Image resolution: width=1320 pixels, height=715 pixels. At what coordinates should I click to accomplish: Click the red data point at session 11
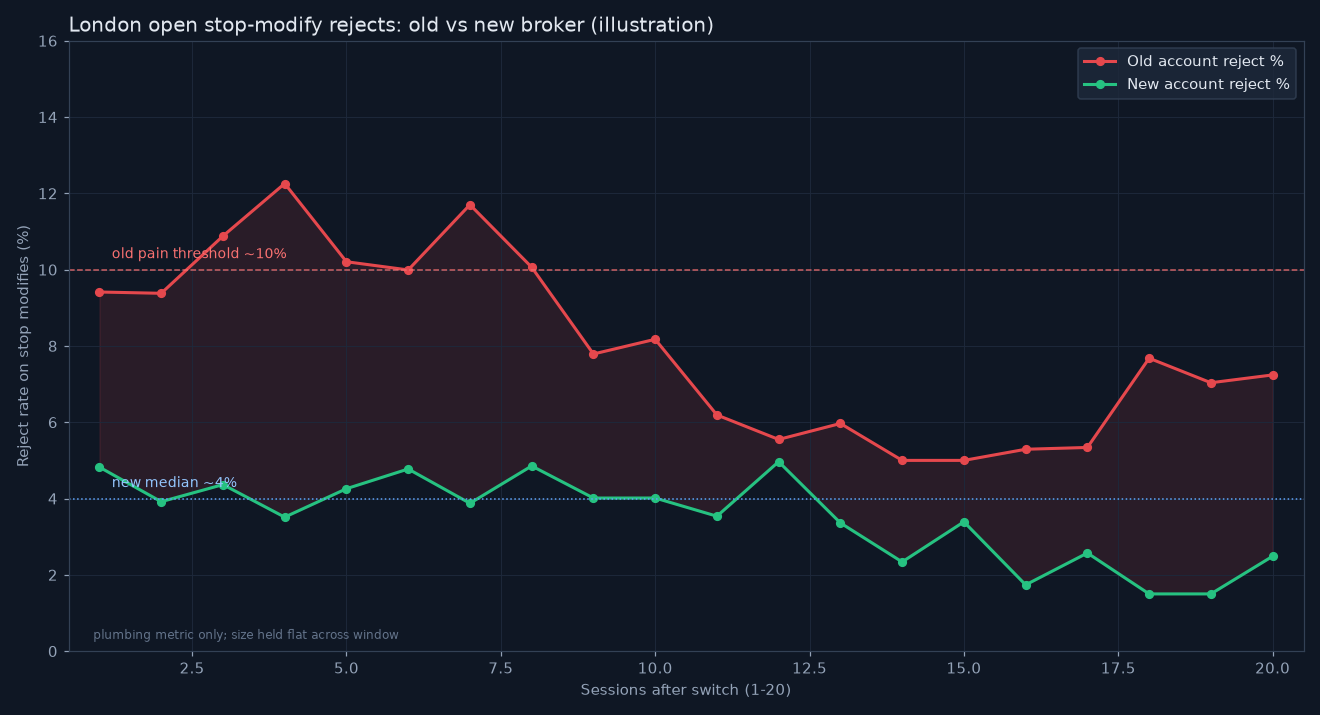tap(717, 415)
